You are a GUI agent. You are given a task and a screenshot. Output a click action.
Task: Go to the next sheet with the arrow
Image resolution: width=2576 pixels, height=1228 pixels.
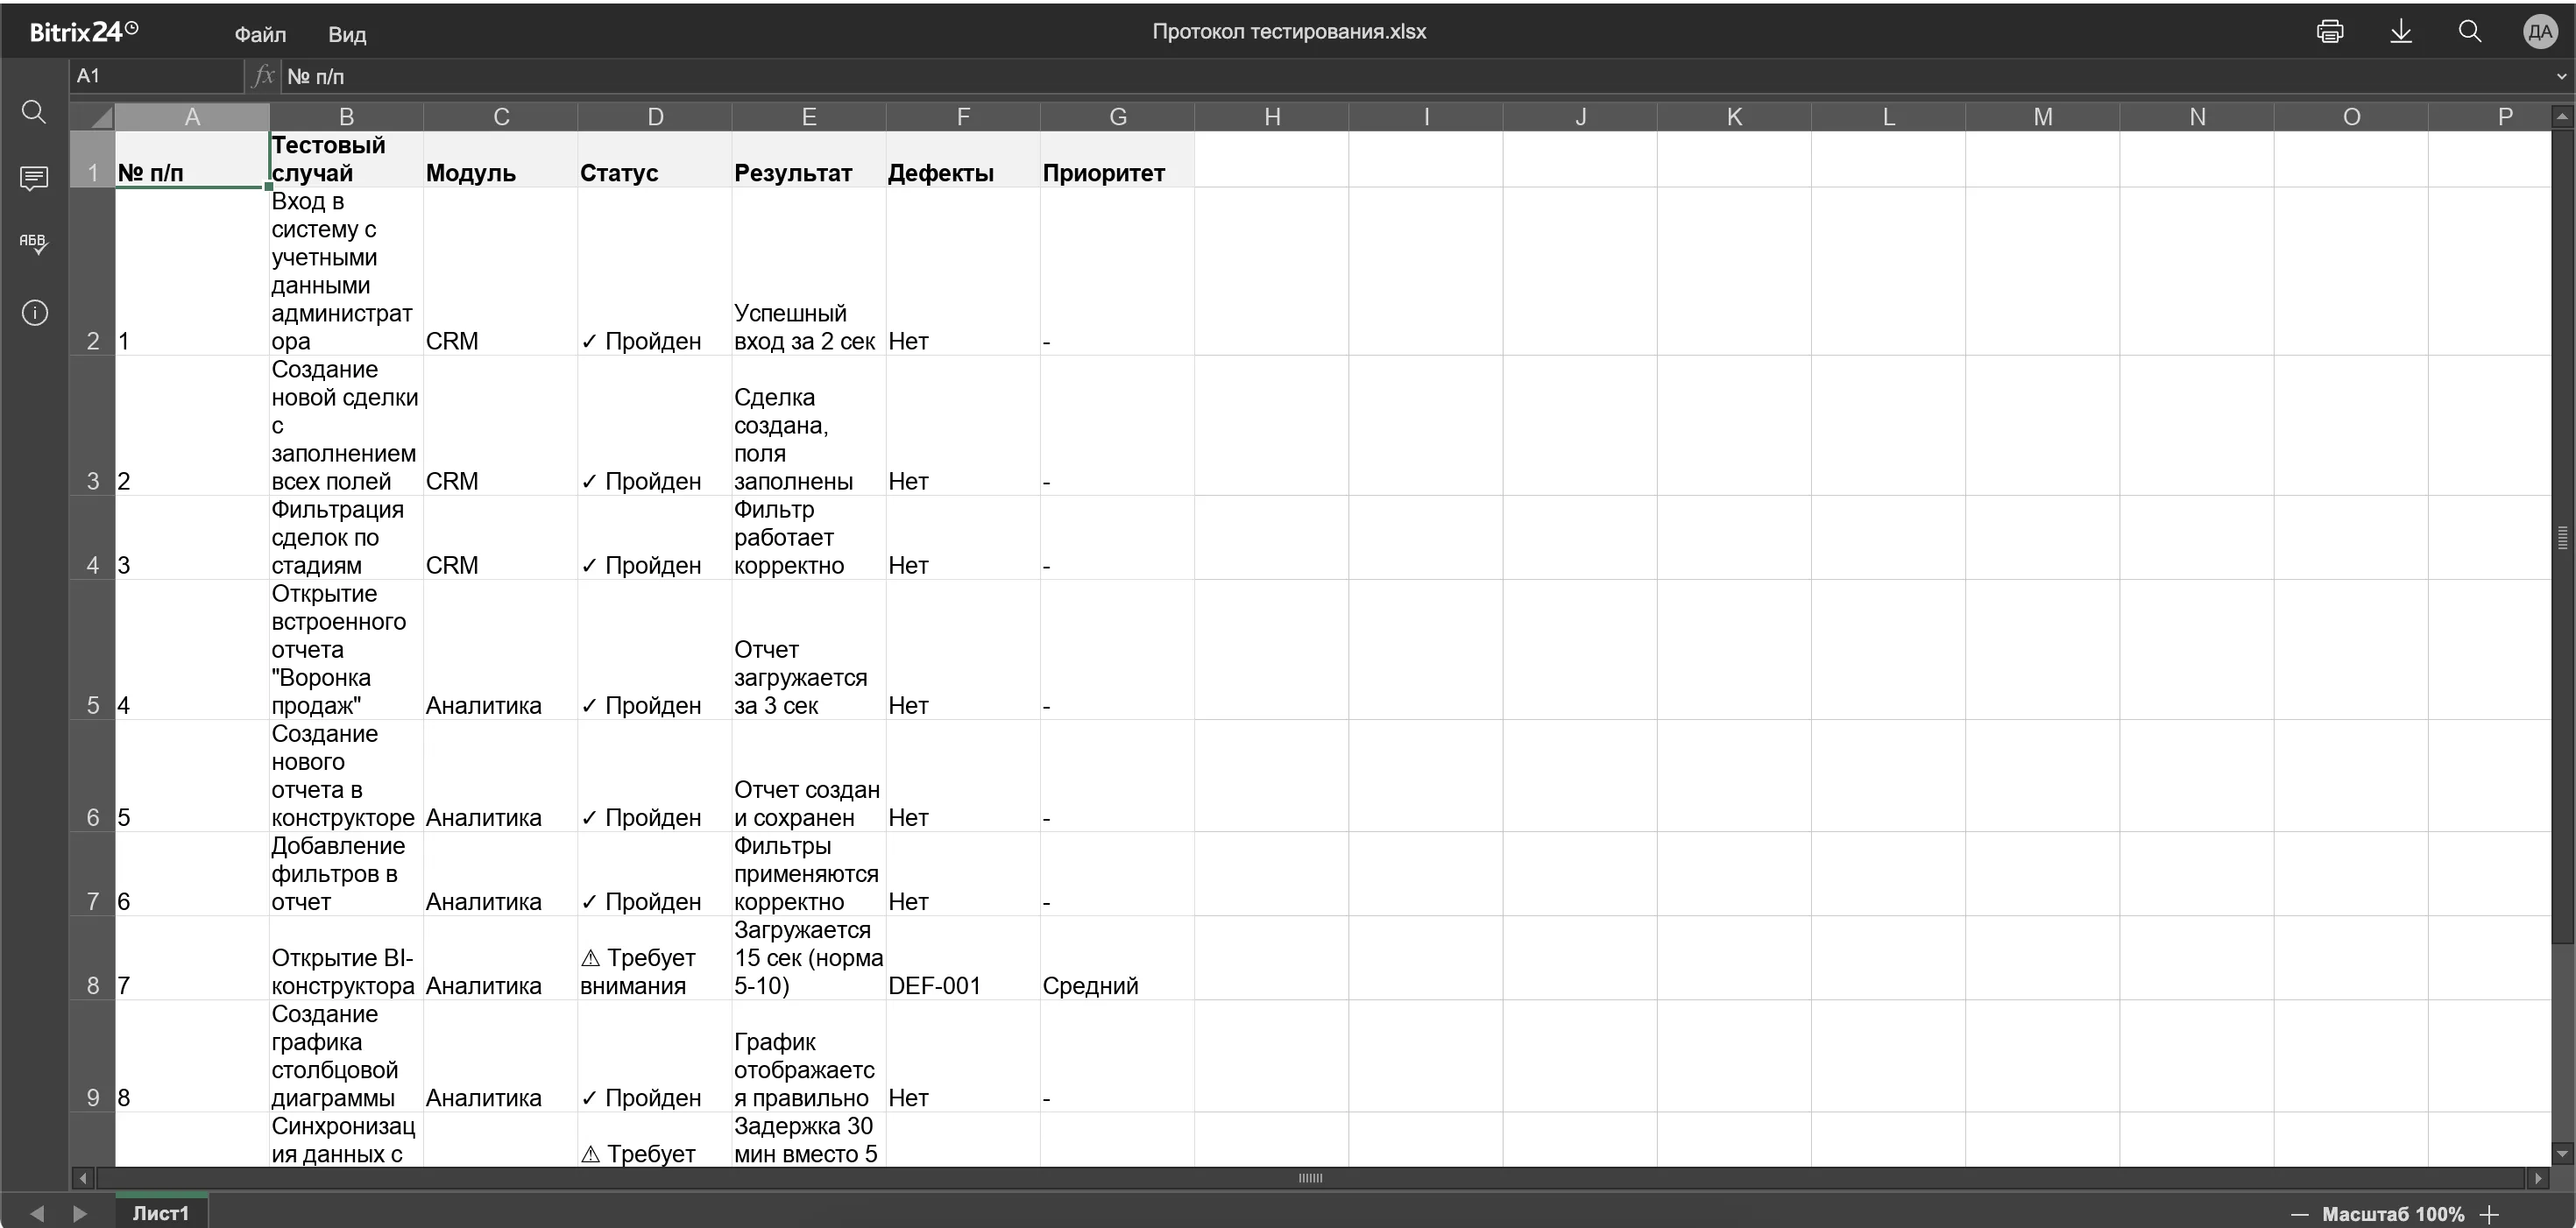point(80,1213)
